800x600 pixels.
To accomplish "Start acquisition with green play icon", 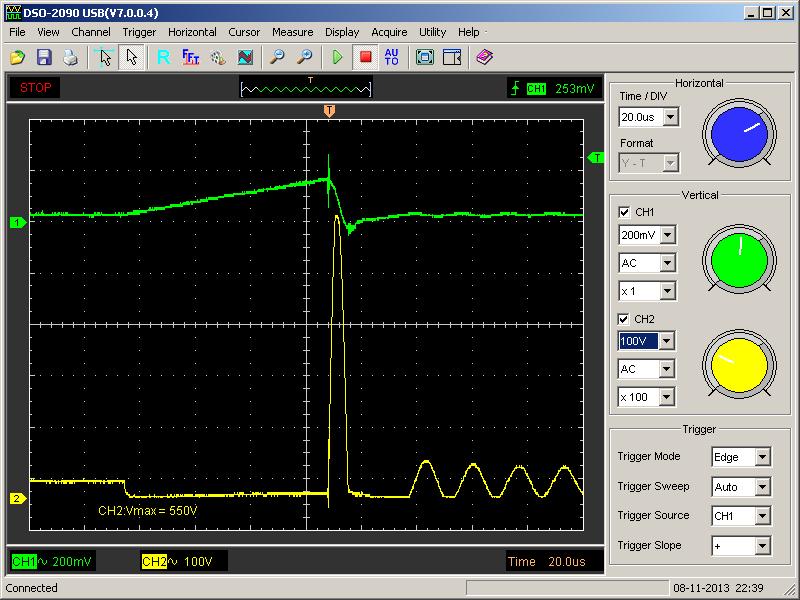I will pos(337,57).
